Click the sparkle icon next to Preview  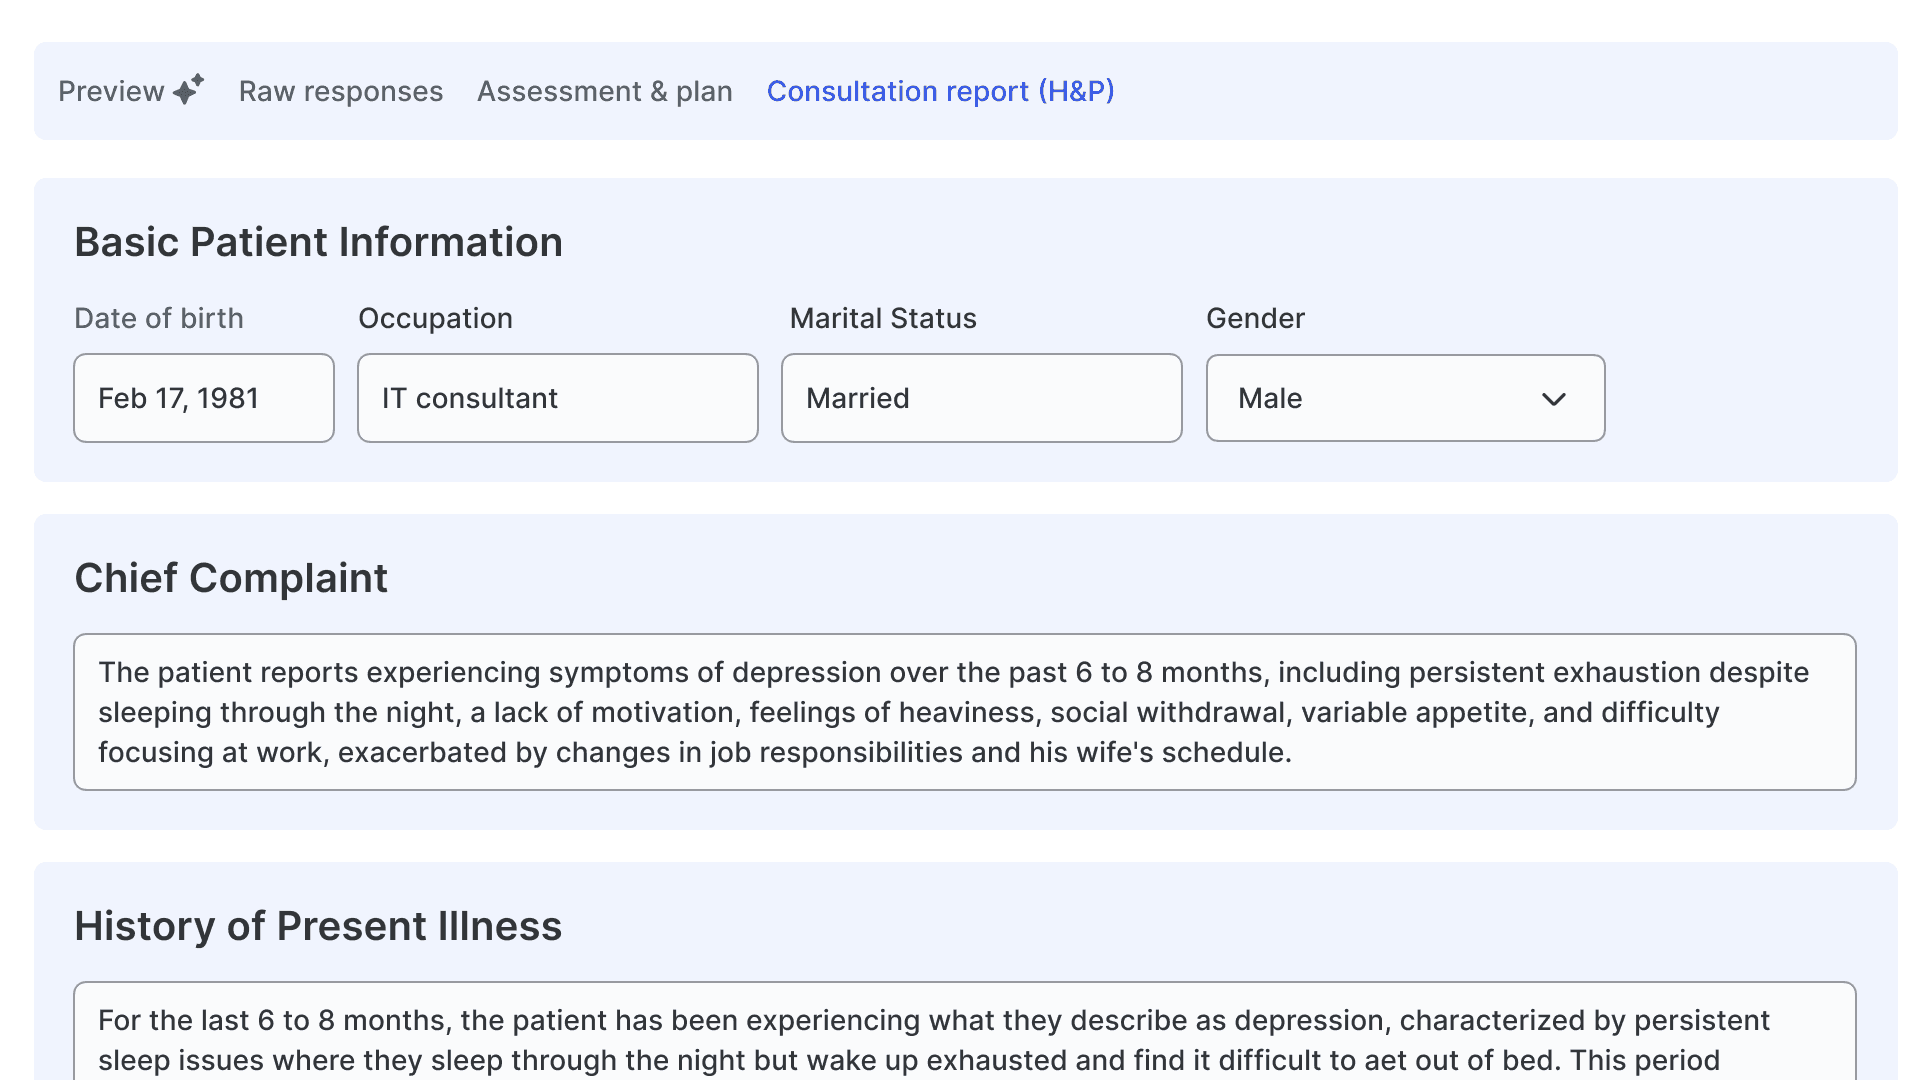click(189, 89)
